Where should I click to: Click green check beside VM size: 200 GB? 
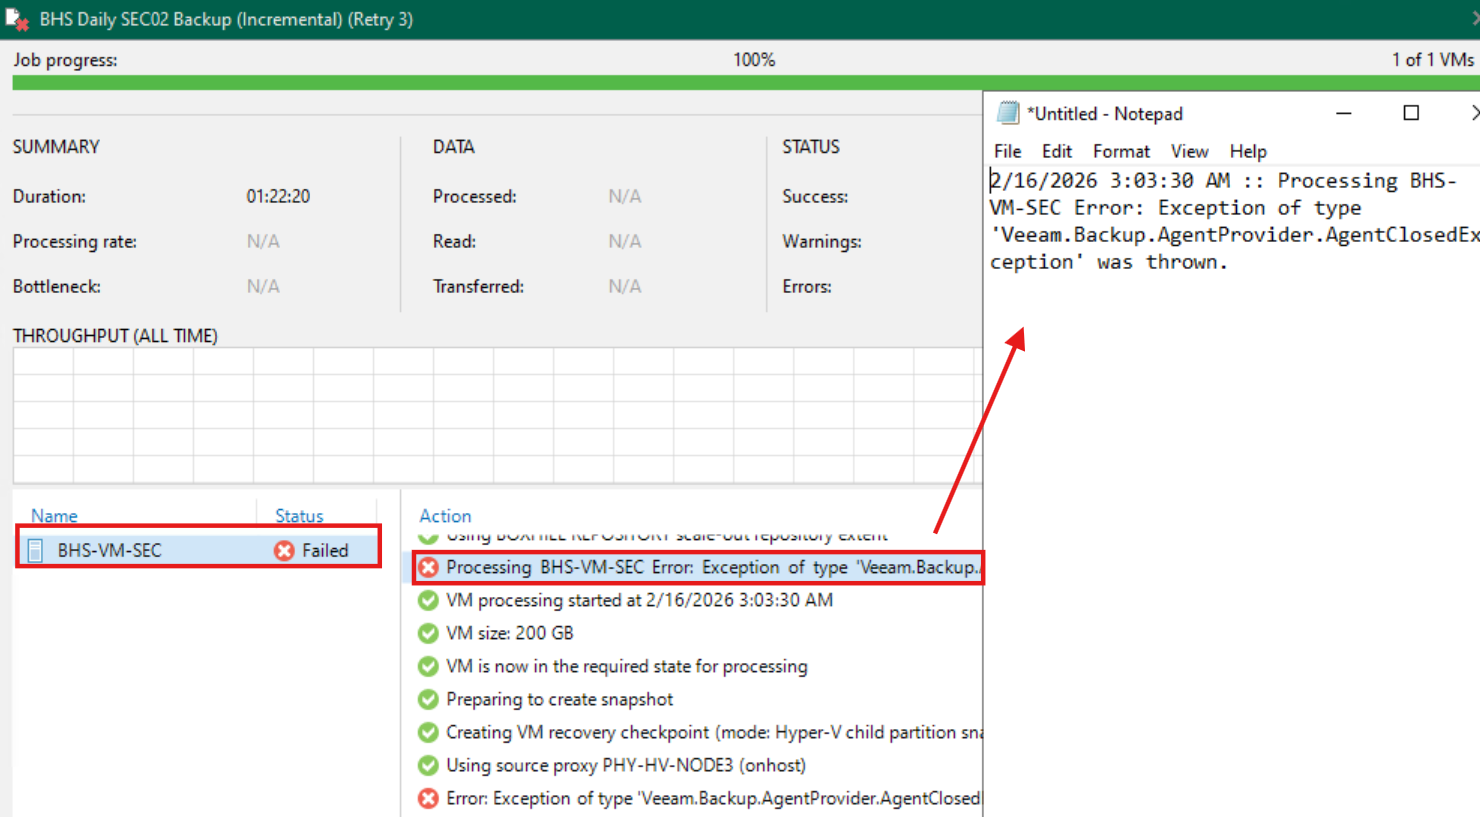pyautogui.click(x=428, y=633)
